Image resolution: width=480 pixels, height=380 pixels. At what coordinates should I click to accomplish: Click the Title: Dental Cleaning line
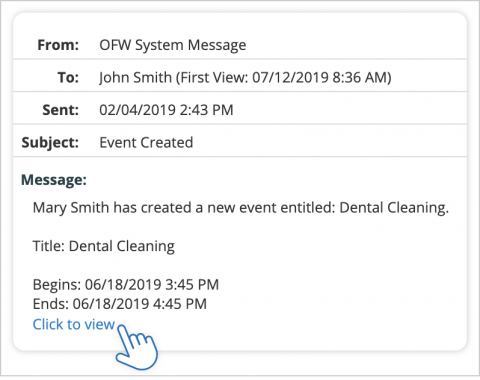(x=104, y=246)
